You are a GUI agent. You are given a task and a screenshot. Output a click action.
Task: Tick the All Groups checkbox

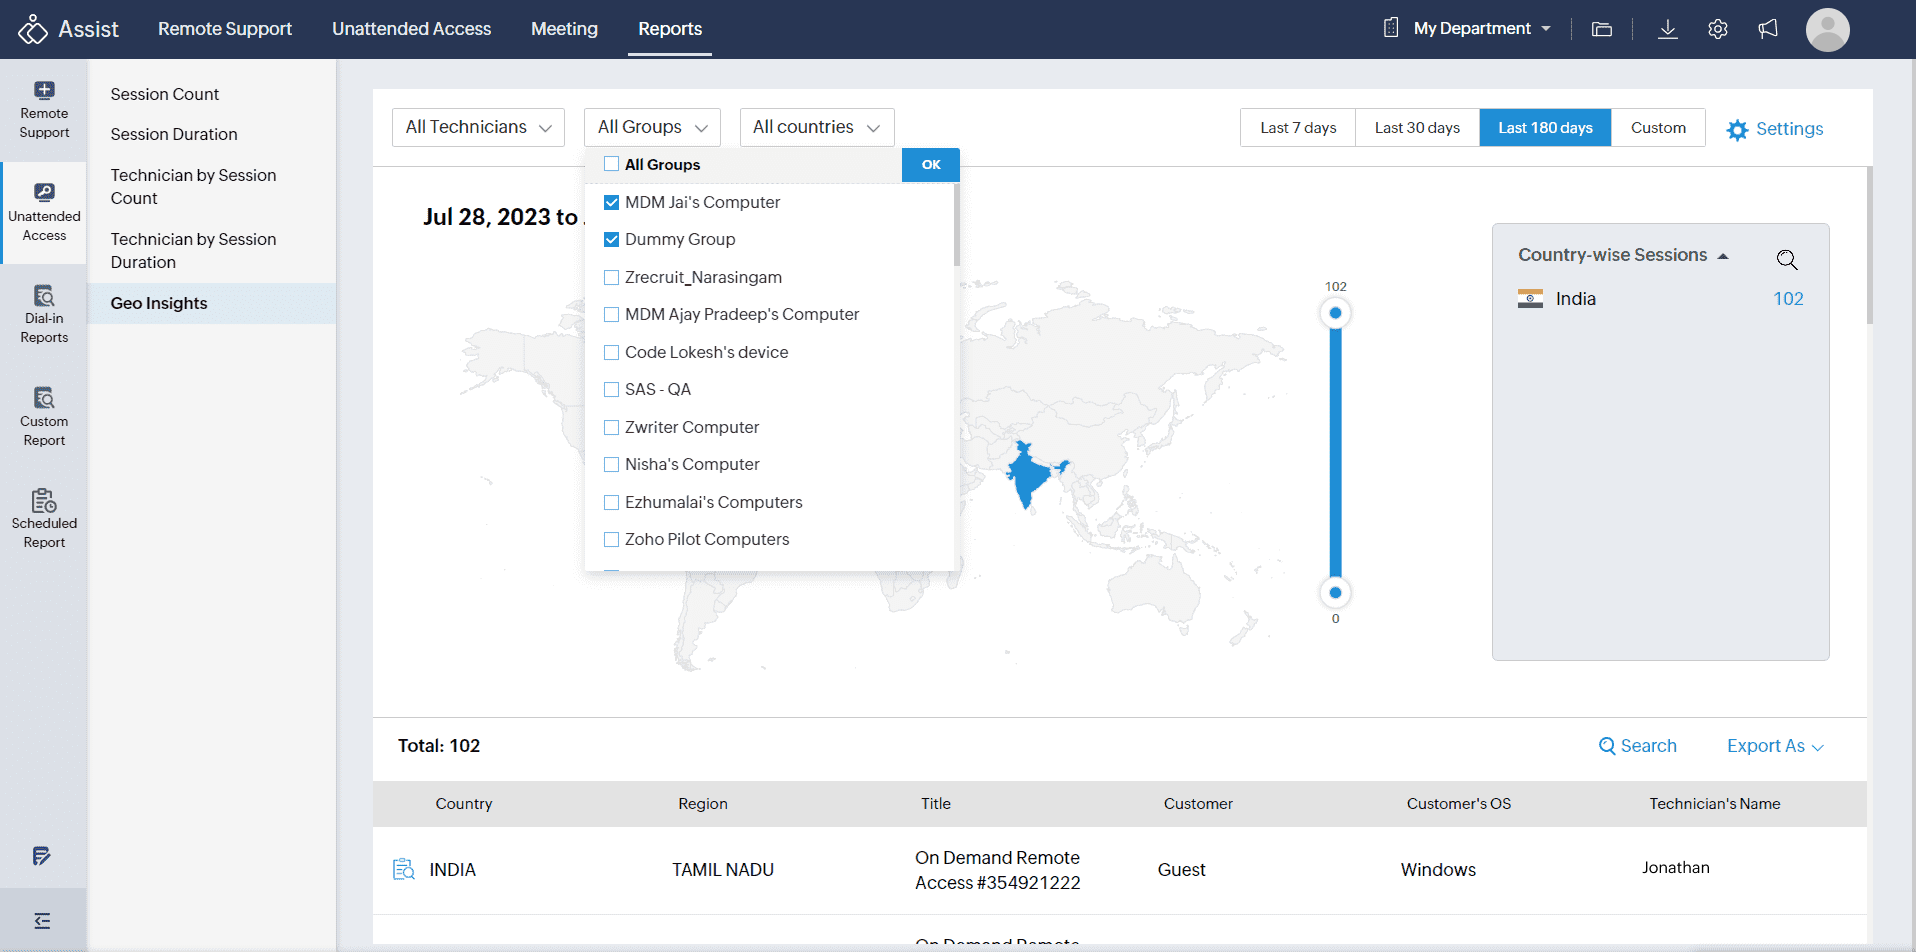(612, 165)
